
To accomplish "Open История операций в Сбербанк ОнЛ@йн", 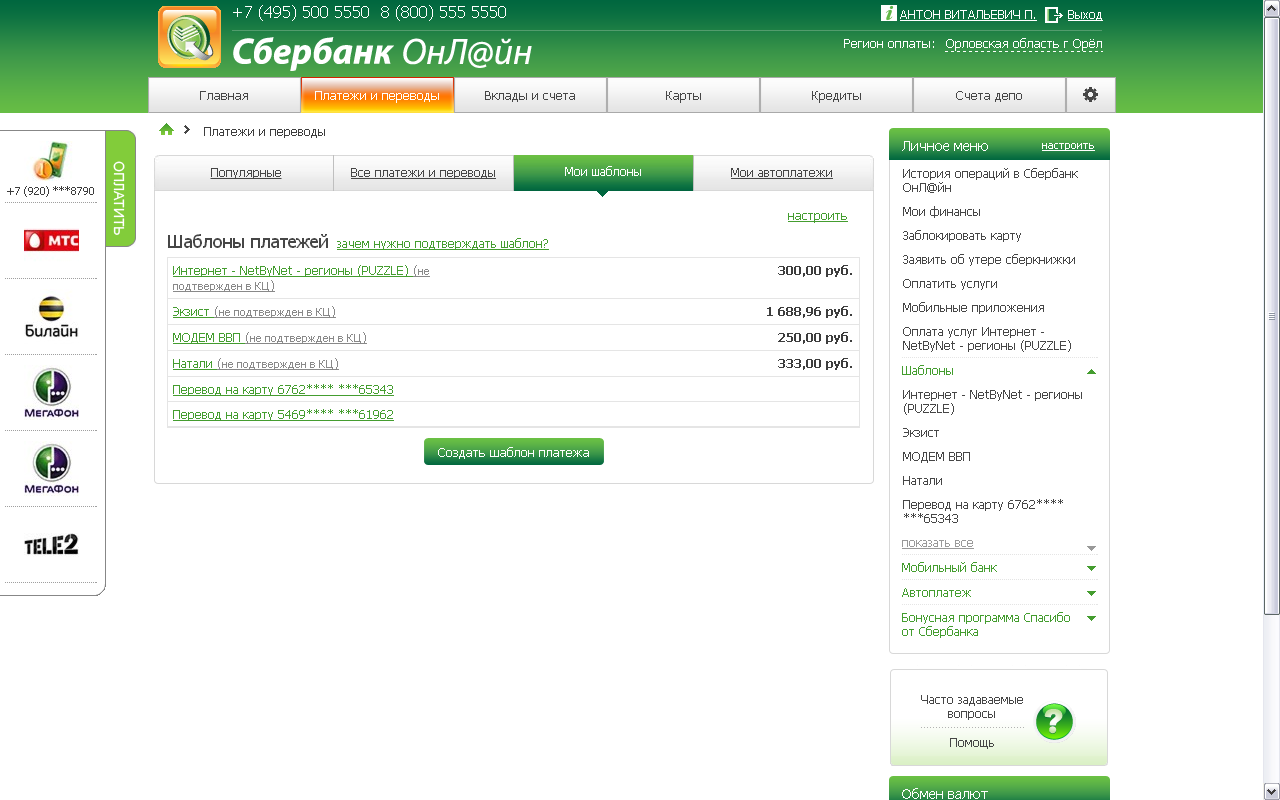I will tap(990, 180).
